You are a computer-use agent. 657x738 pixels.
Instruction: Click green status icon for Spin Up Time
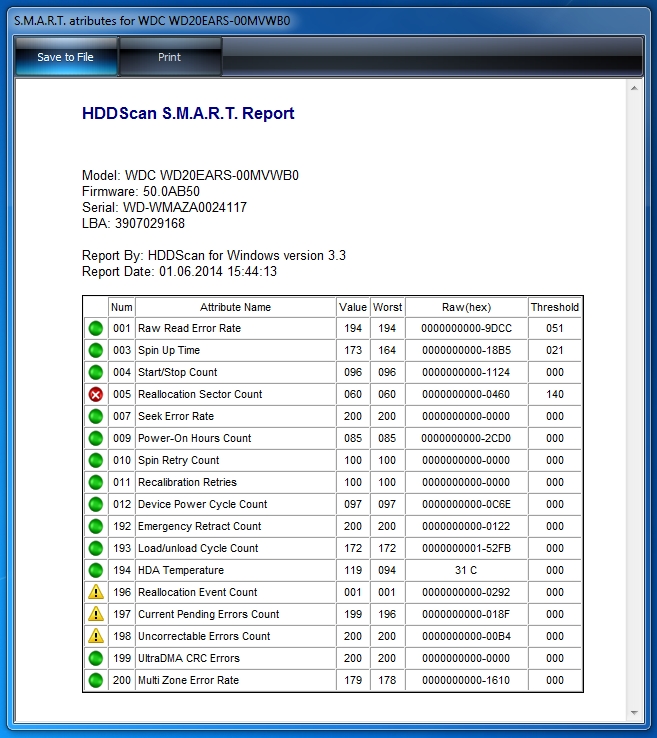tap(96, 350)
